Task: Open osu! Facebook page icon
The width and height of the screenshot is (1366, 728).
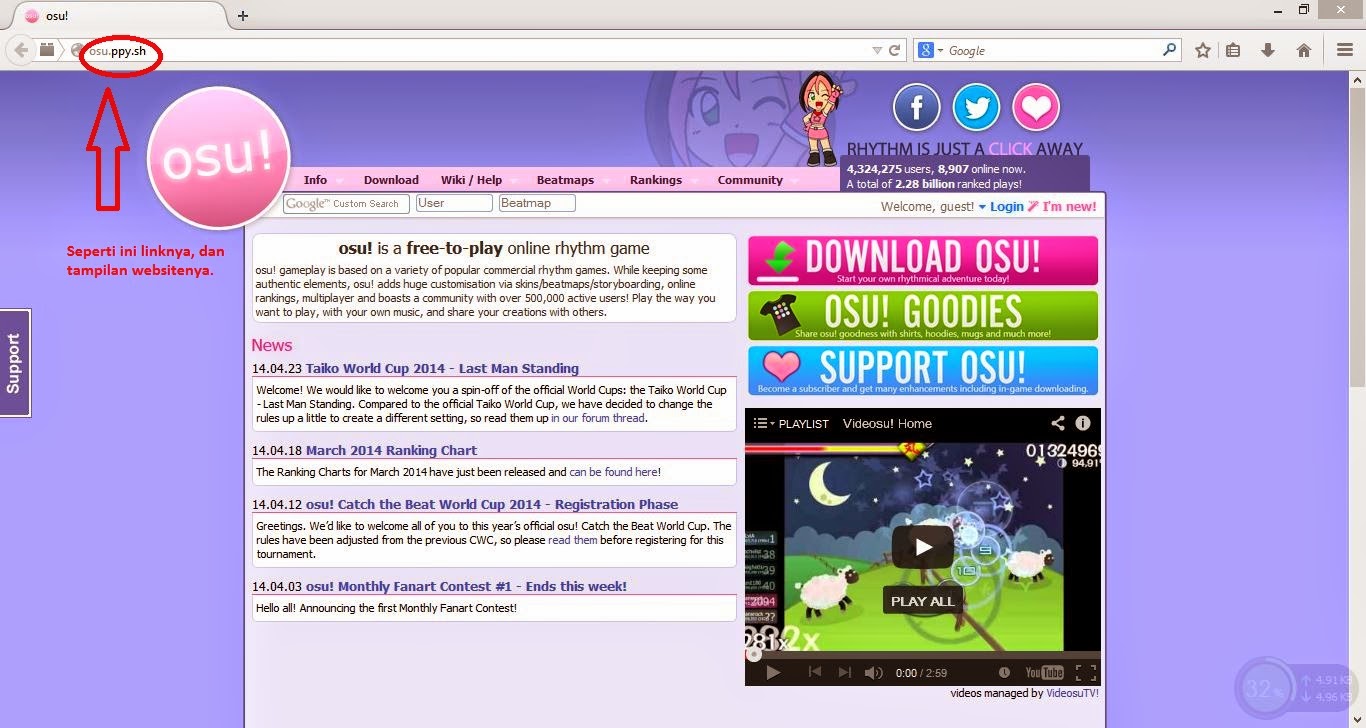Action: pos(917,107)
